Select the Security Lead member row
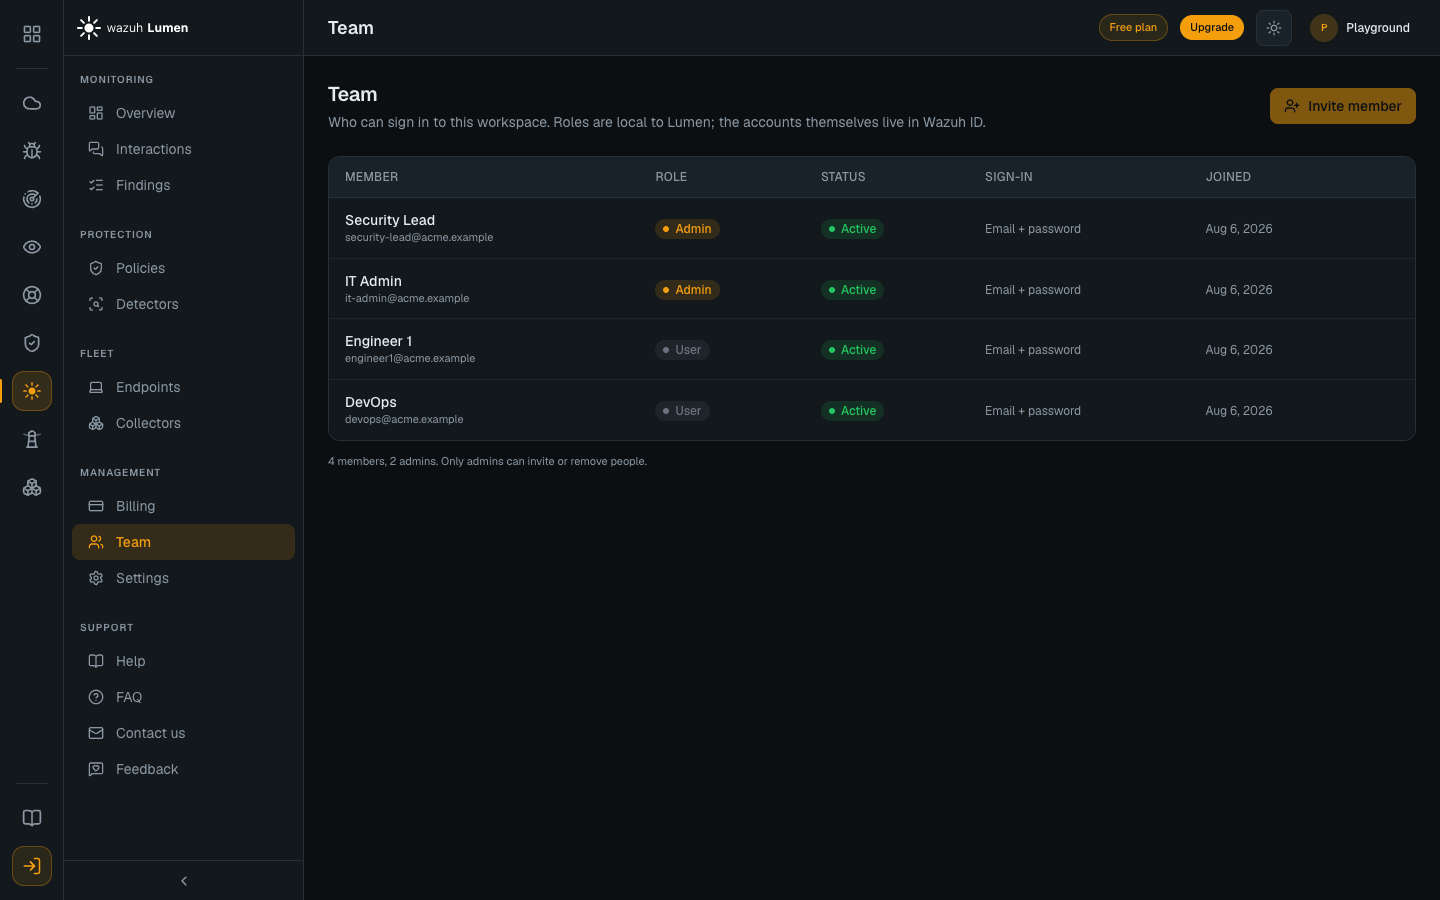The width and height of the screenshot is (1440, 900). point(872,228)
